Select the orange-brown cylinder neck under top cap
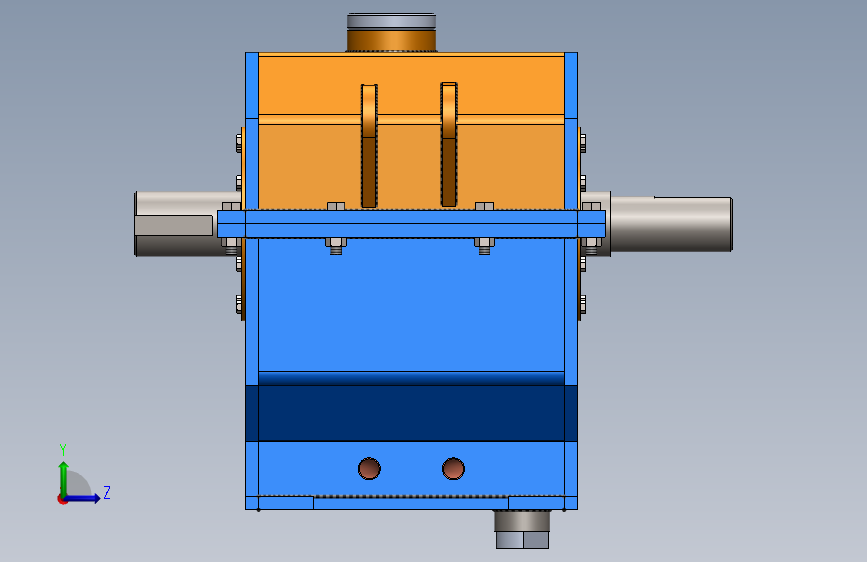Image resolution: width=867 pixels, height=562 pixels. tap(391, 41)
